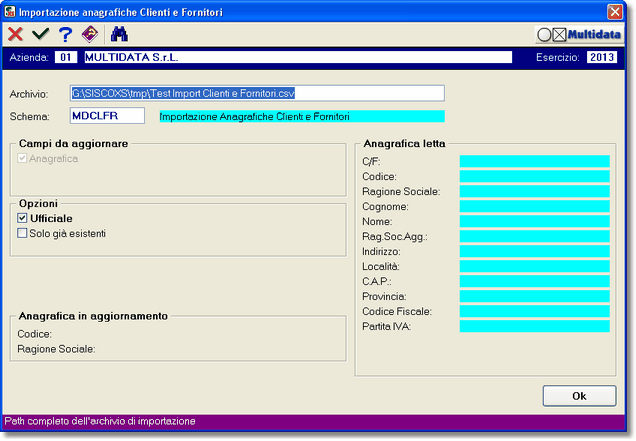Image resolution: width=636 pixels, height=441 pixels.
Task: Enable the Solo già esistenti checkbox
Action: 22,233
